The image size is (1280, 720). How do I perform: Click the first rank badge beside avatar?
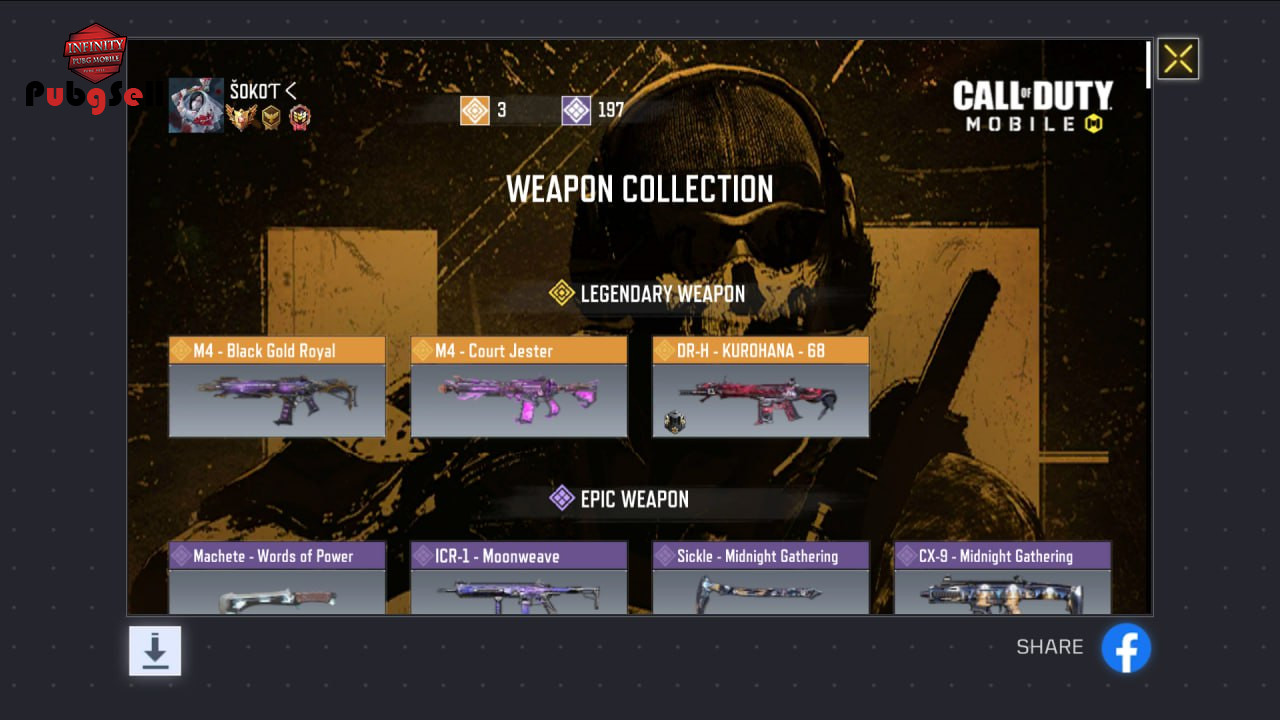pyautogui.click(x=241, y=118)
